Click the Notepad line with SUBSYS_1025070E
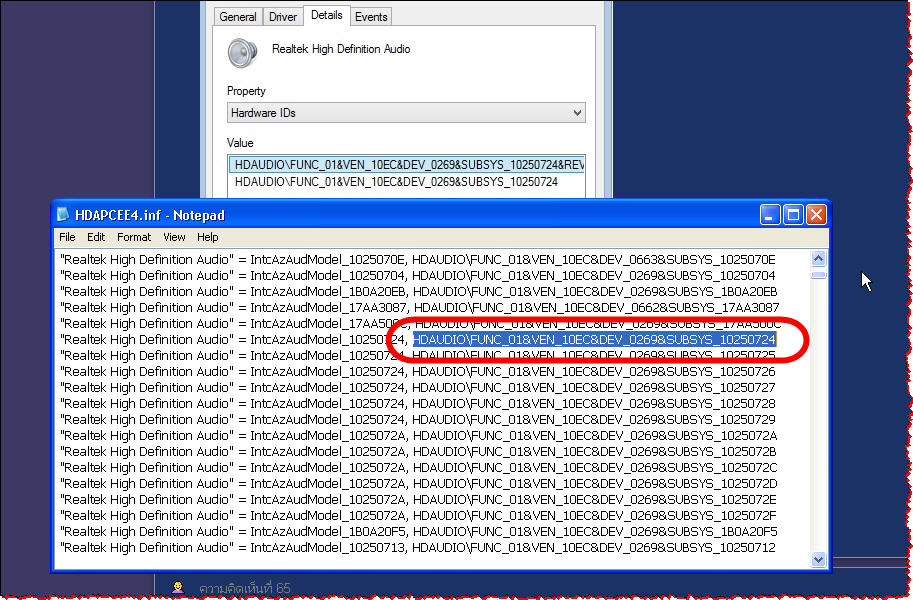This screenshot has height=600, width=913. tap(417, 259)
